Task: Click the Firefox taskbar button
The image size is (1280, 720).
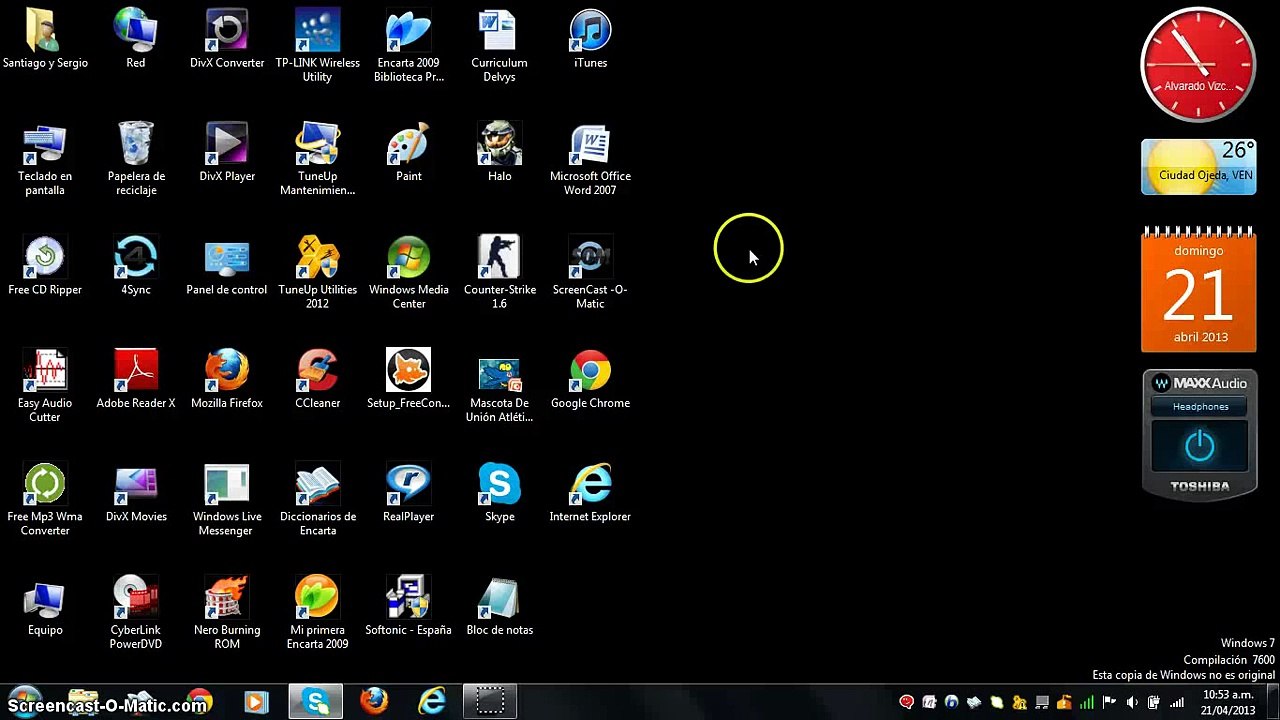Action: click(x=374, y=702)
